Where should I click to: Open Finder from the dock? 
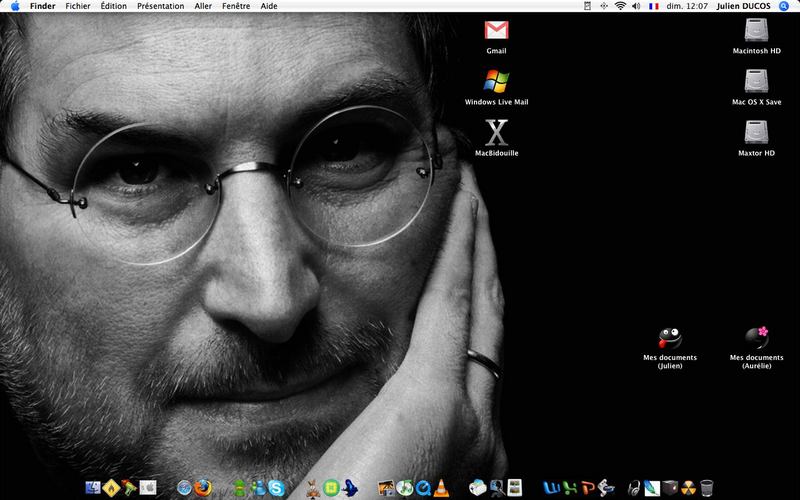coord(93,488)
